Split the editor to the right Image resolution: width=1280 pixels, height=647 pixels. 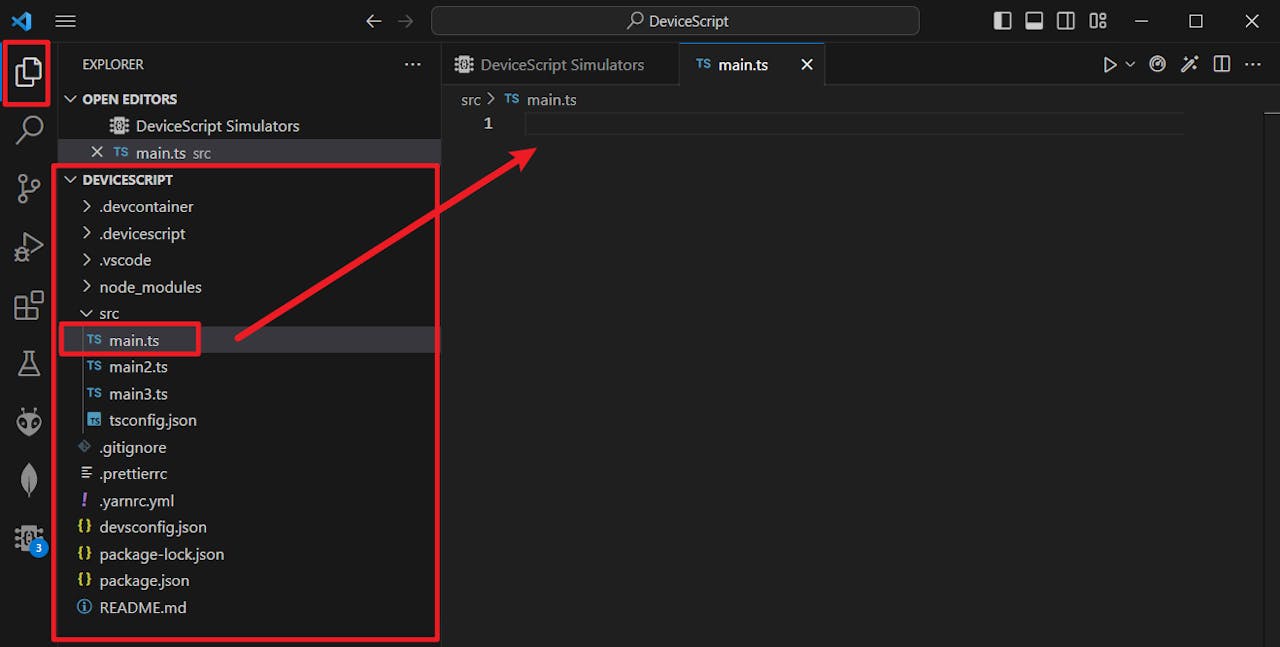tap(1221, 64)
